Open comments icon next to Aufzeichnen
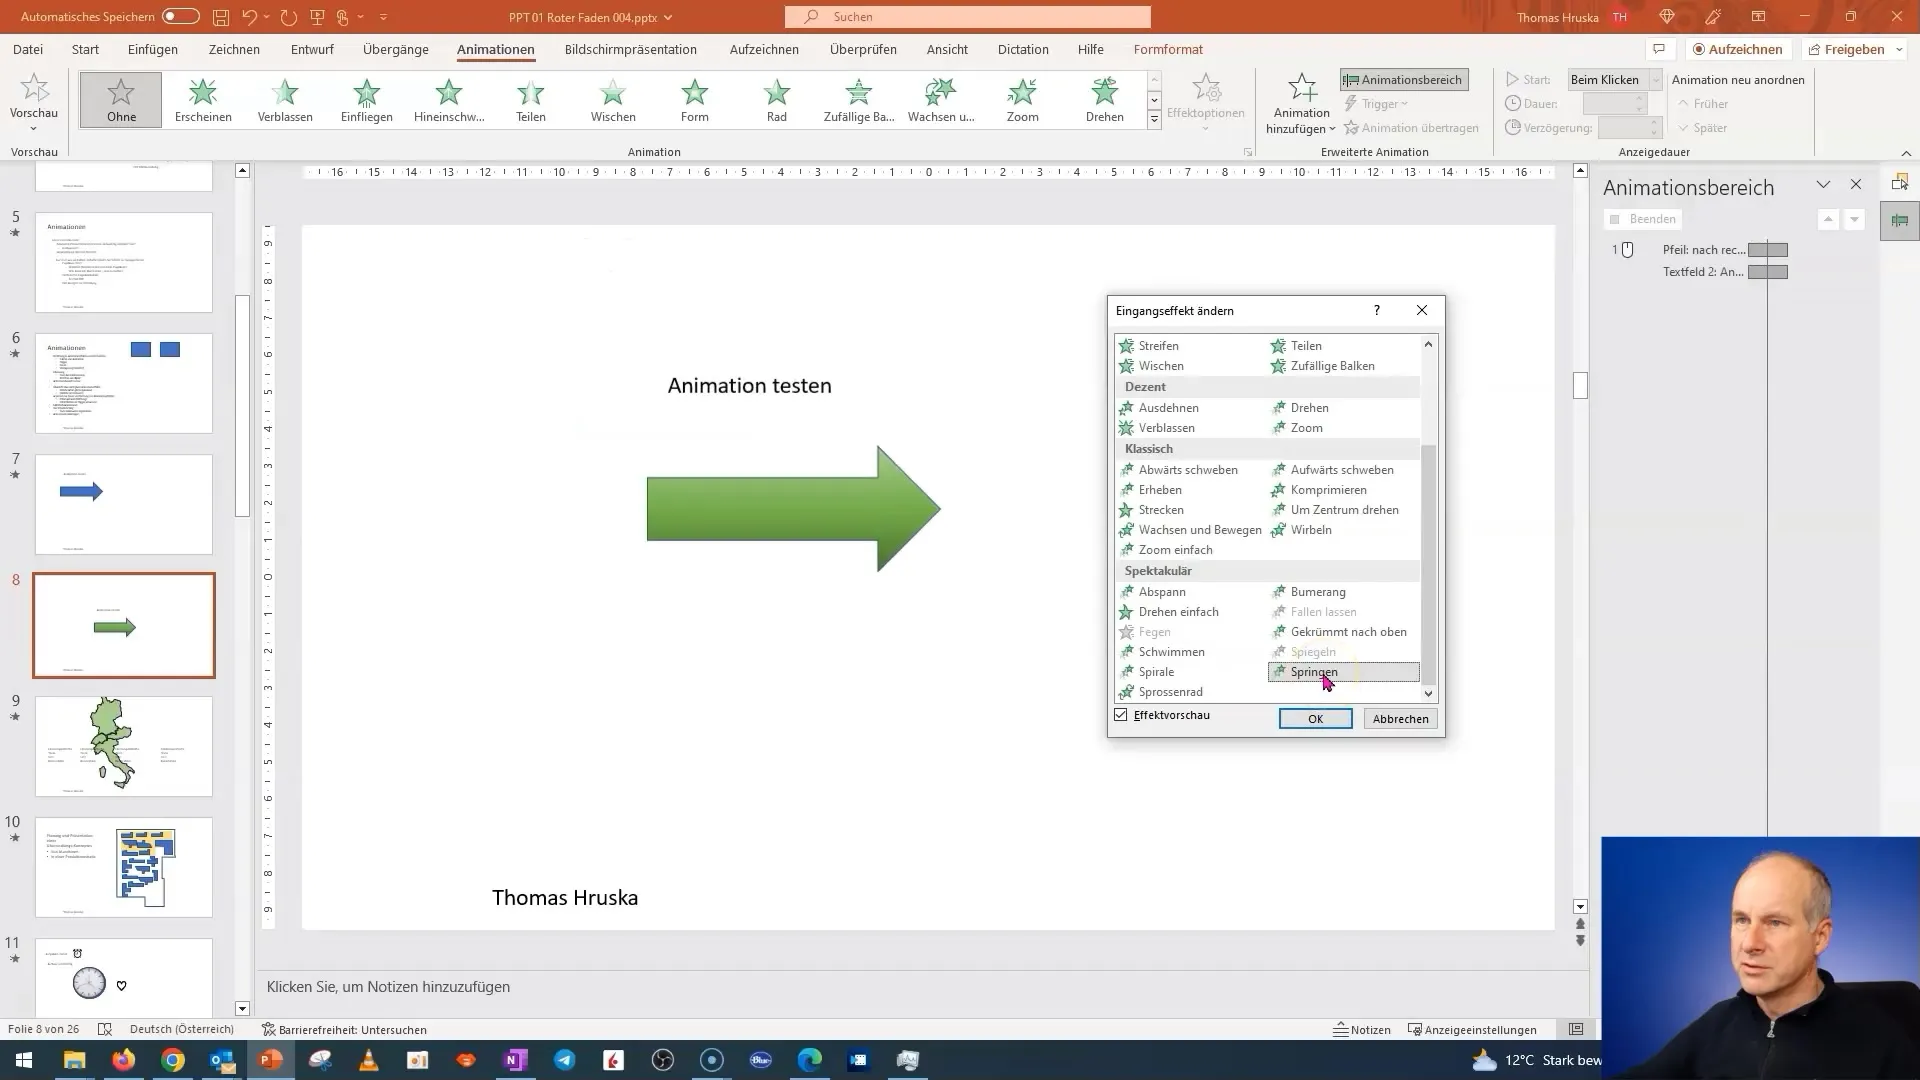The height and width of the screenshot is (1080, 1920). 1659,49
